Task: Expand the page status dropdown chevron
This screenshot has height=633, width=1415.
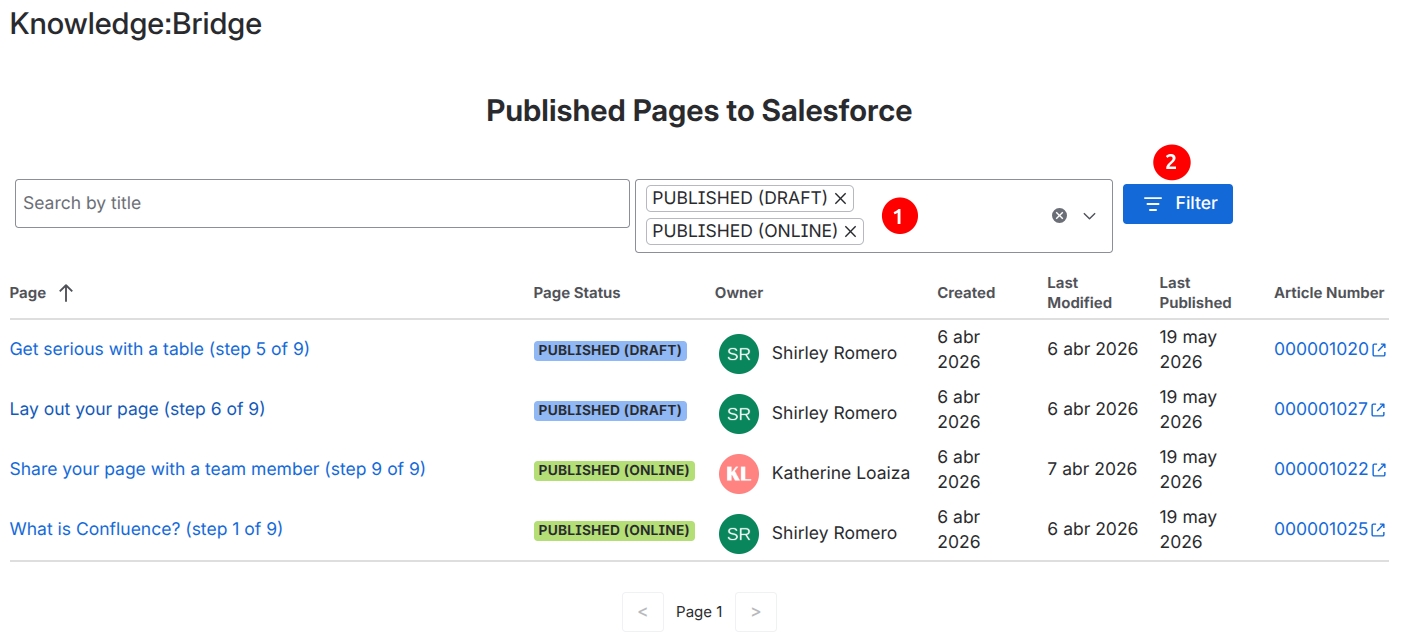Action: tap(1090, 216)
